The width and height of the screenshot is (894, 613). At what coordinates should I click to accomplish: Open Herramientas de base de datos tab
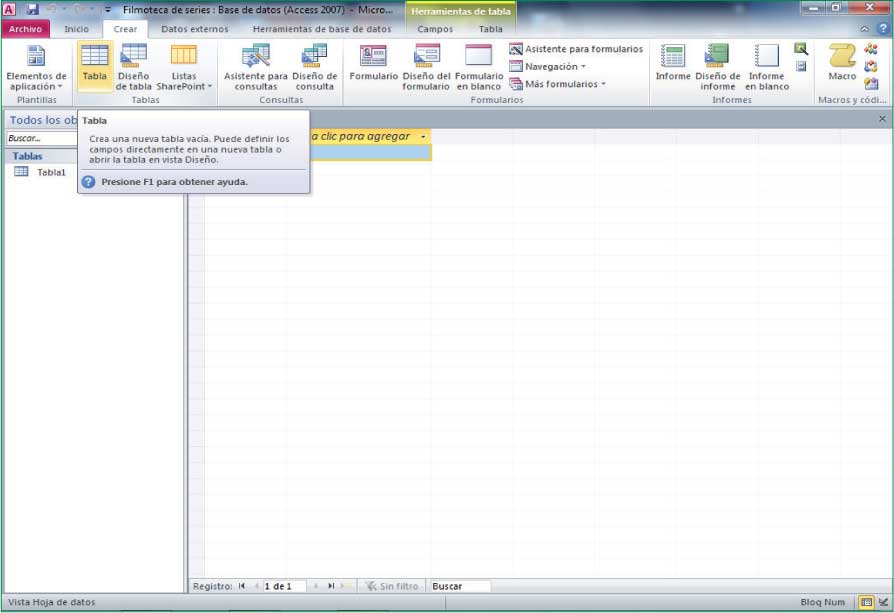322,29
